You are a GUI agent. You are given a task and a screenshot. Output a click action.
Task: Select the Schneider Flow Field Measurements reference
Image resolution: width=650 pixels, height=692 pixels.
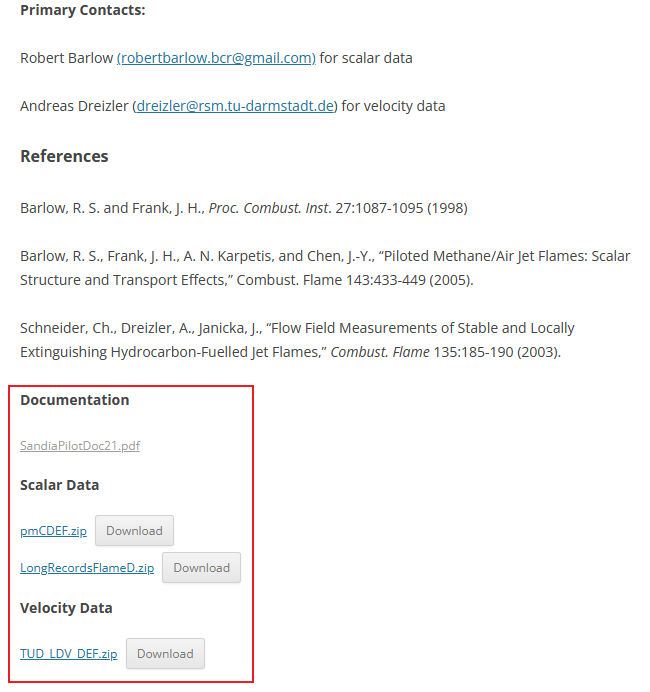297,340
